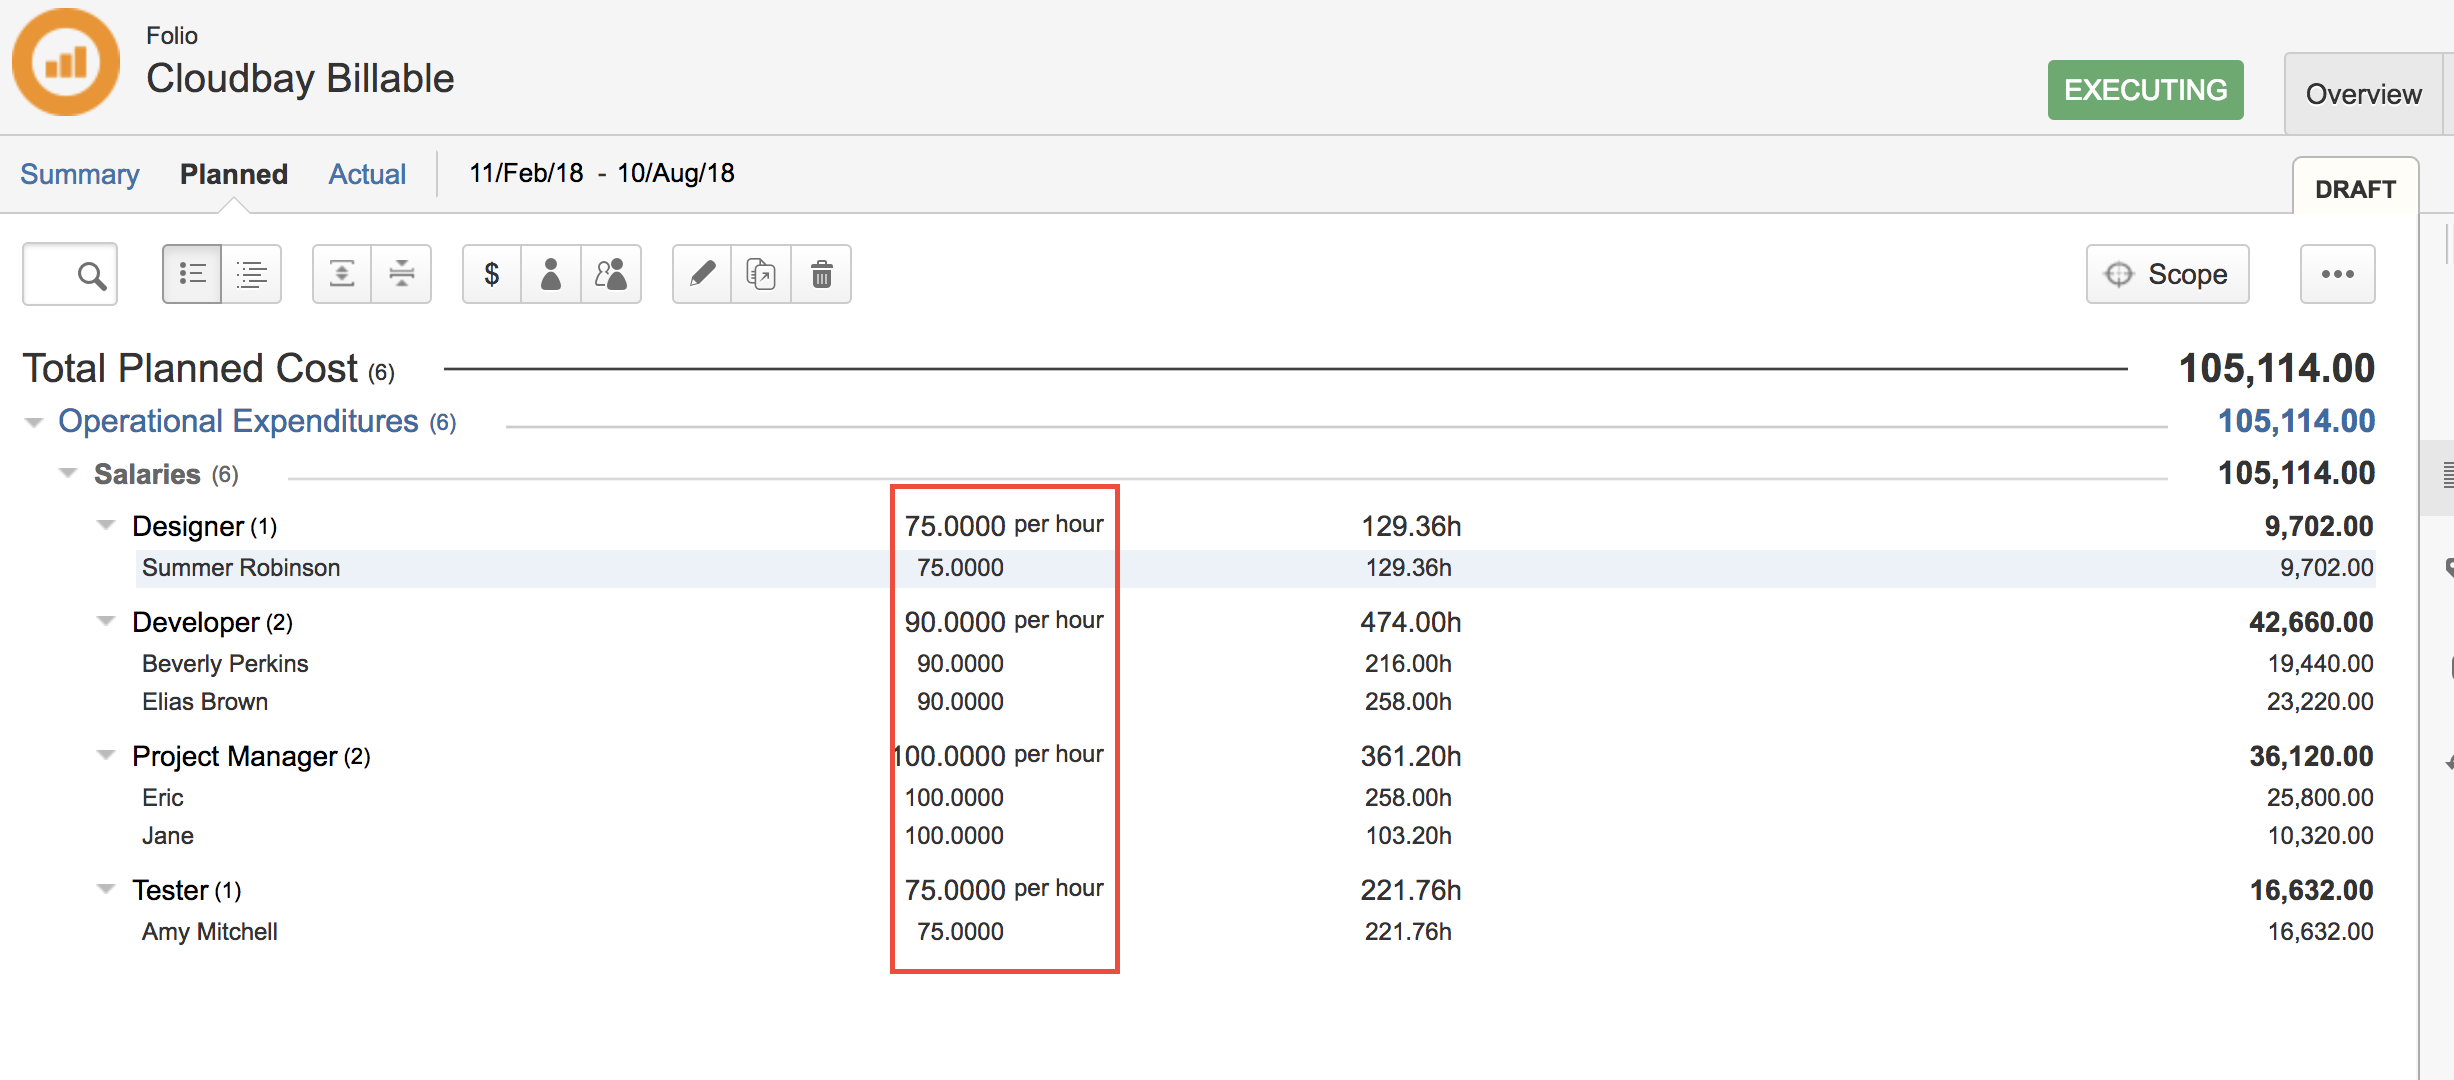Image resolution: width=2454 pixels, height=1080 pixels.
Task: Click the two-people add team icon
Action: (x=610, y=274)
